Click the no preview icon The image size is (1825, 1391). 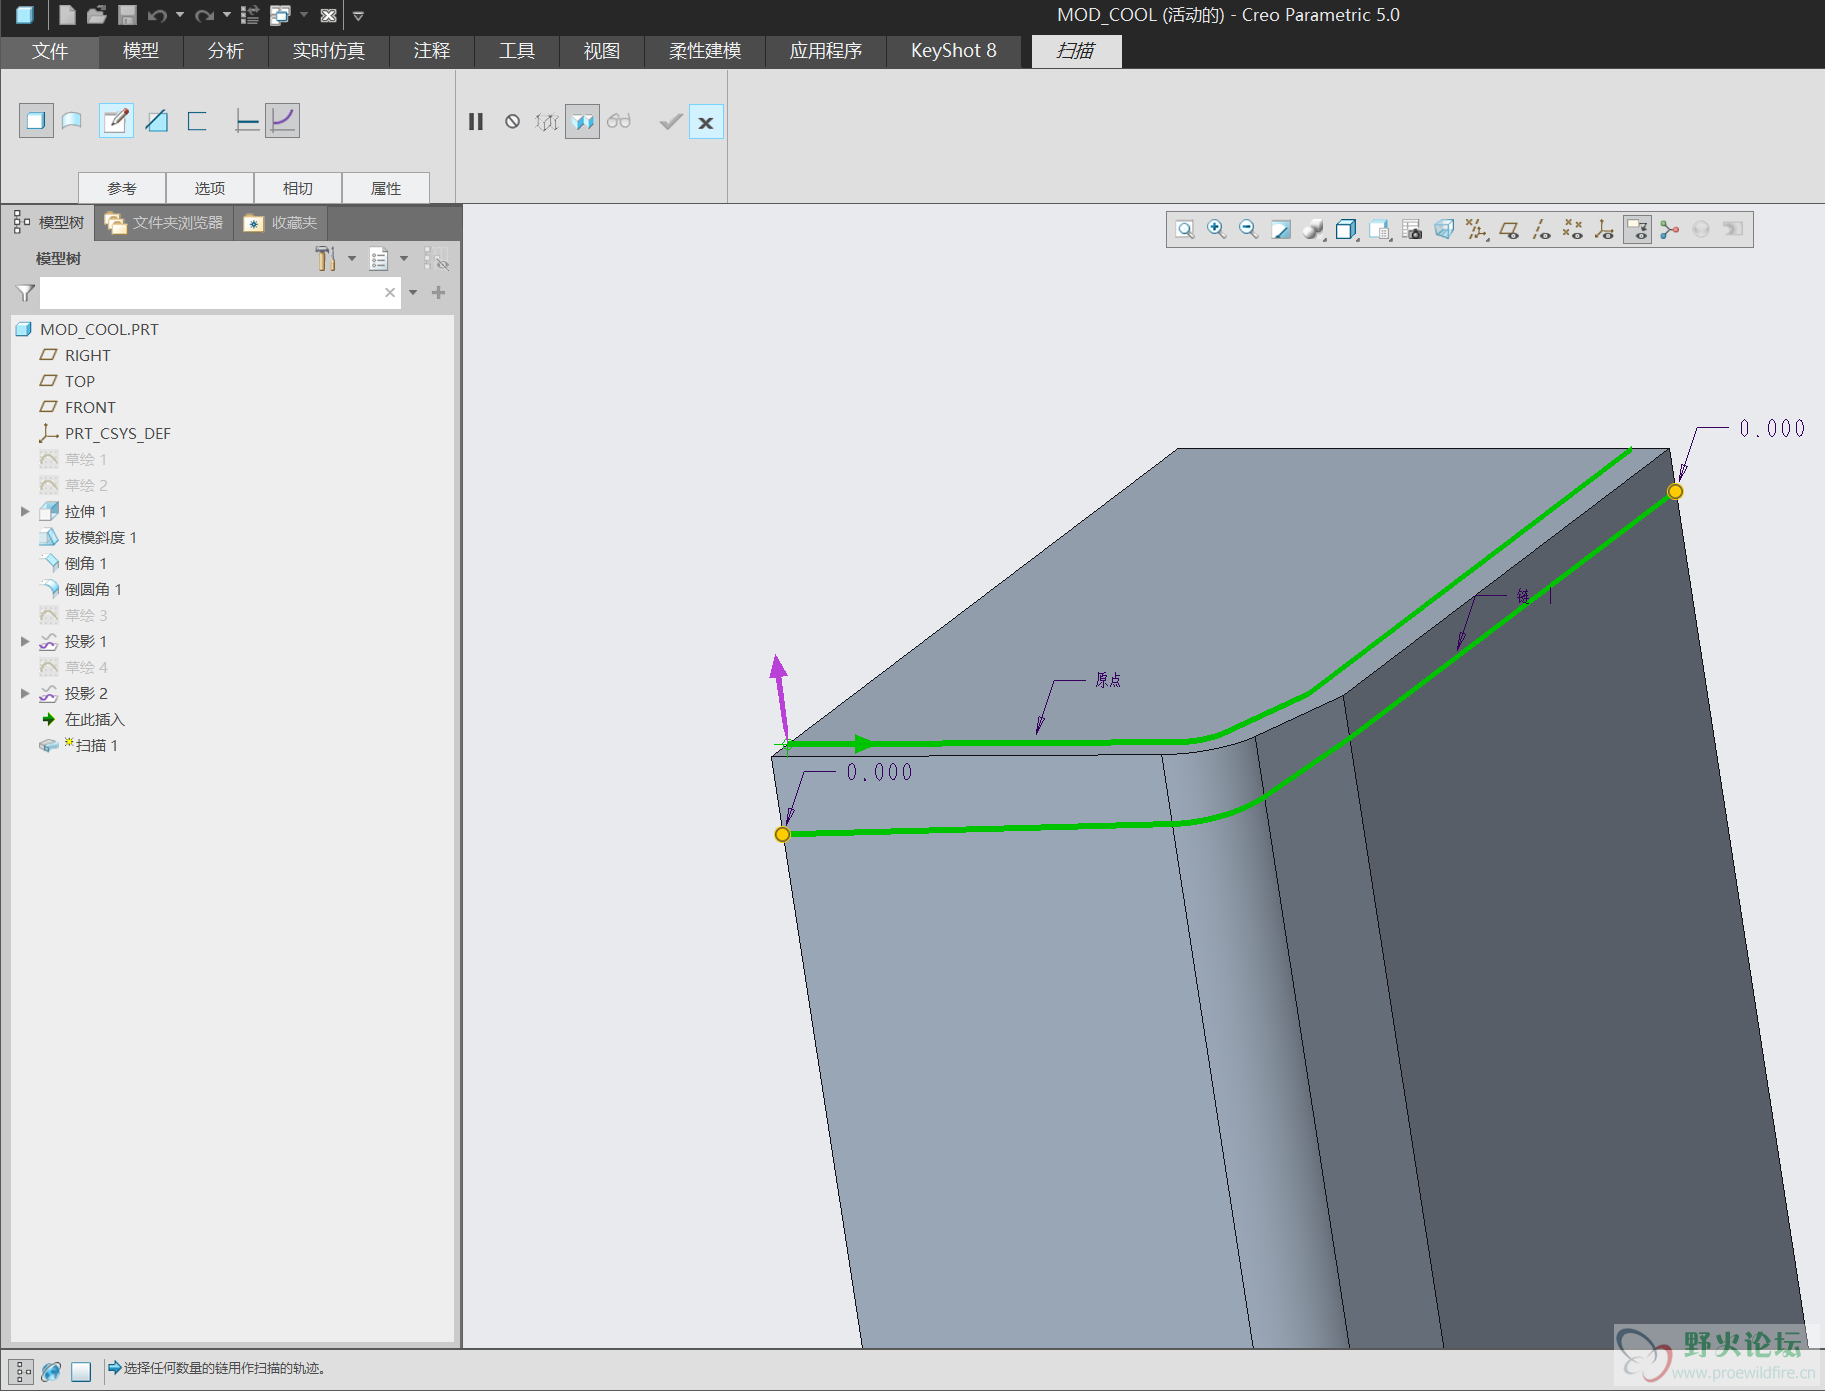[x=512, y=122]
